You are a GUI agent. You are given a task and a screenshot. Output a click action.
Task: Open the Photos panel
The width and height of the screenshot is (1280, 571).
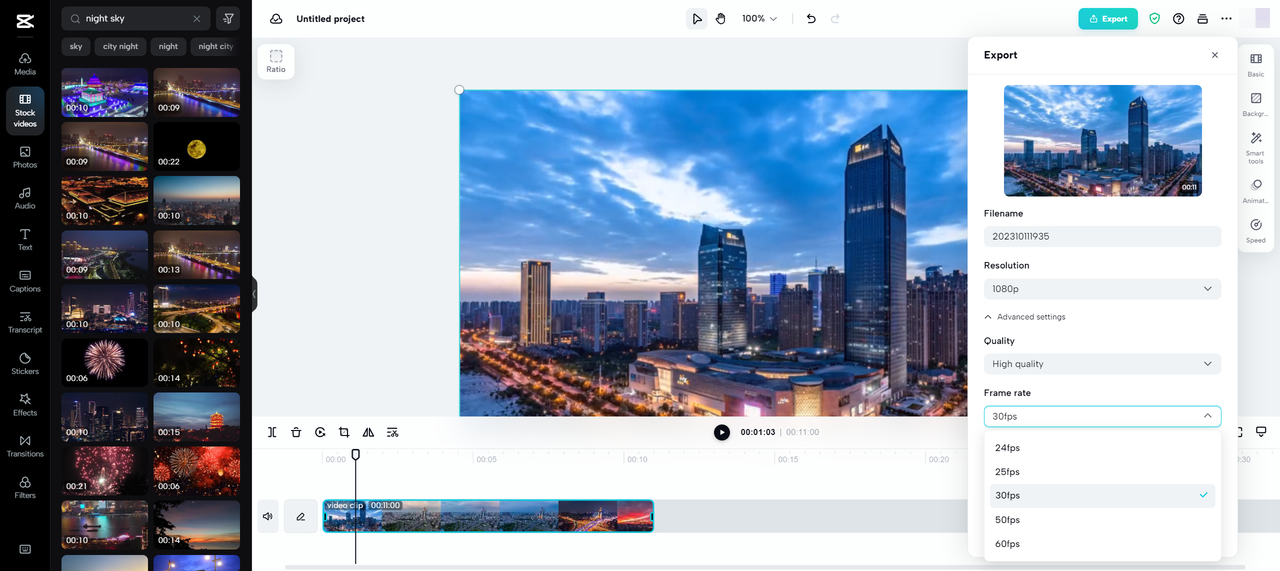pyautogui.click(x=25, y=157)
